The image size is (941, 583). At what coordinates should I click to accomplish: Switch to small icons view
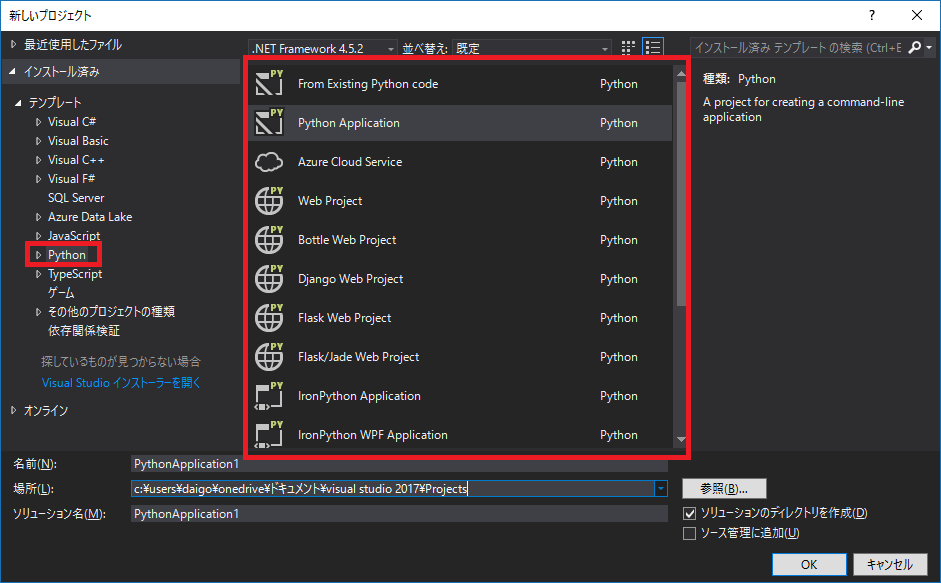(628, 47)
